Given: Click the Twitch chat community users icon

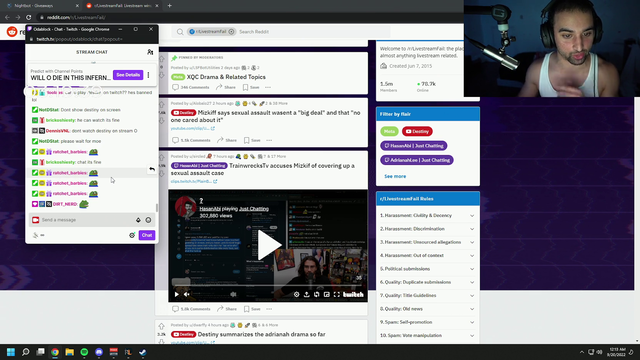Looking at the screenshot, I should [150, 52].
